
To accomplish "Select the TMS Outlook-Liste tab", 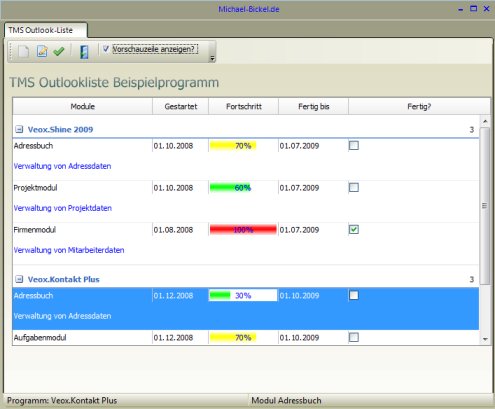I will [45, 30].
